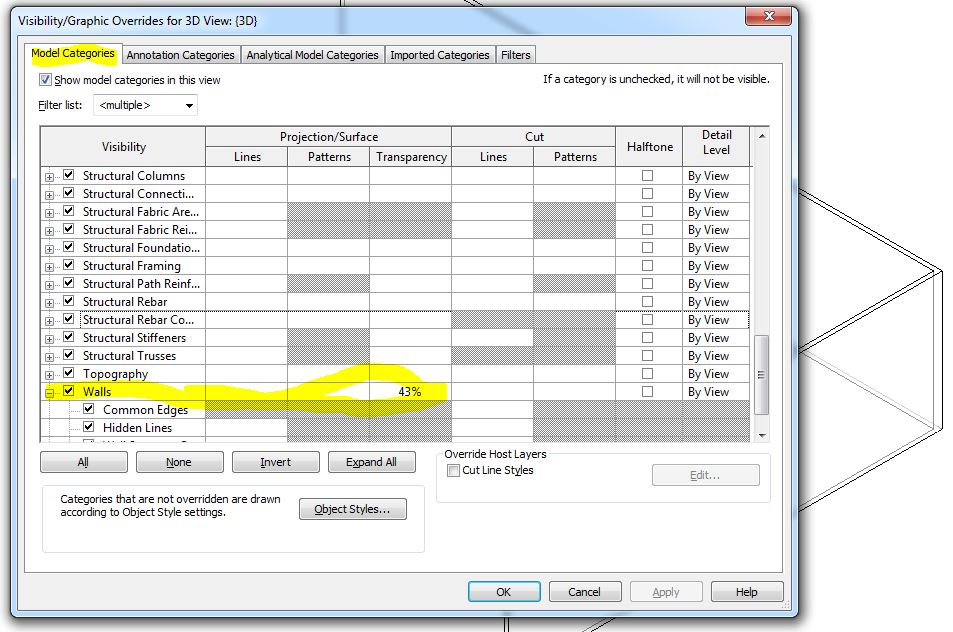The height and width of the screenshot is (632, 953).
Task: Confirm with the OK button
Action: pos(504,592)
